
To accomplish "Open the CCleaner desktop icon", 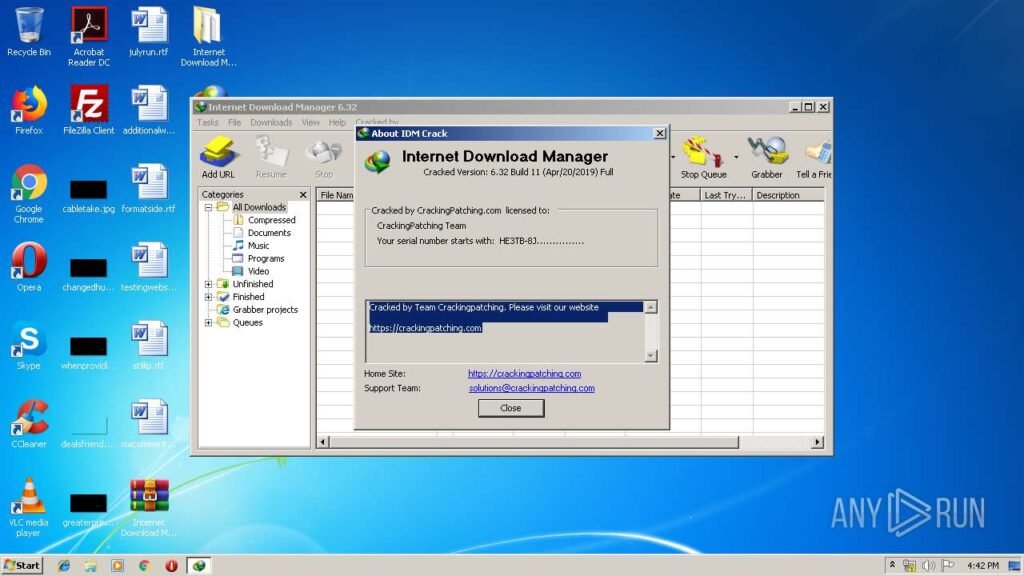I will (x=29, y=423).
